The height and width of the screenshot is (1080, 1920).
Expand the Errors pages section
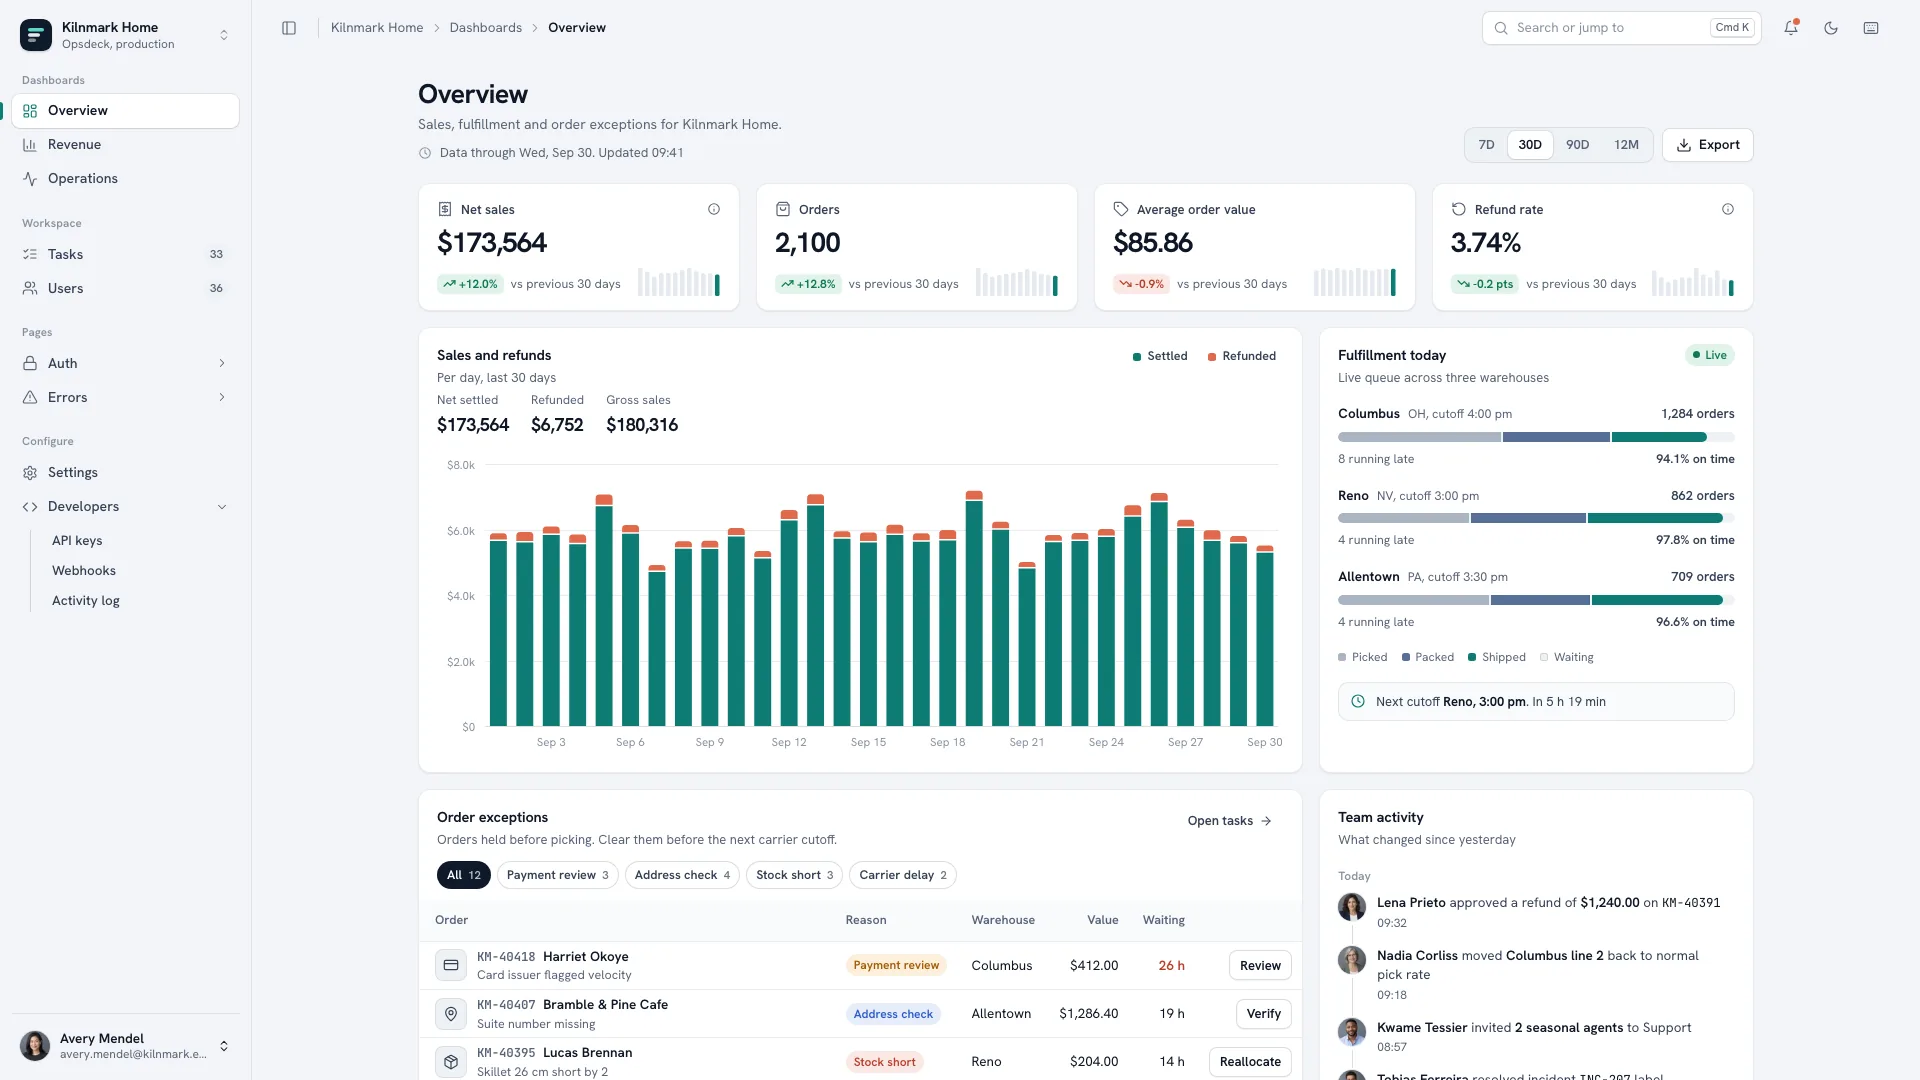pyautogui.click(x=126, y=397)
